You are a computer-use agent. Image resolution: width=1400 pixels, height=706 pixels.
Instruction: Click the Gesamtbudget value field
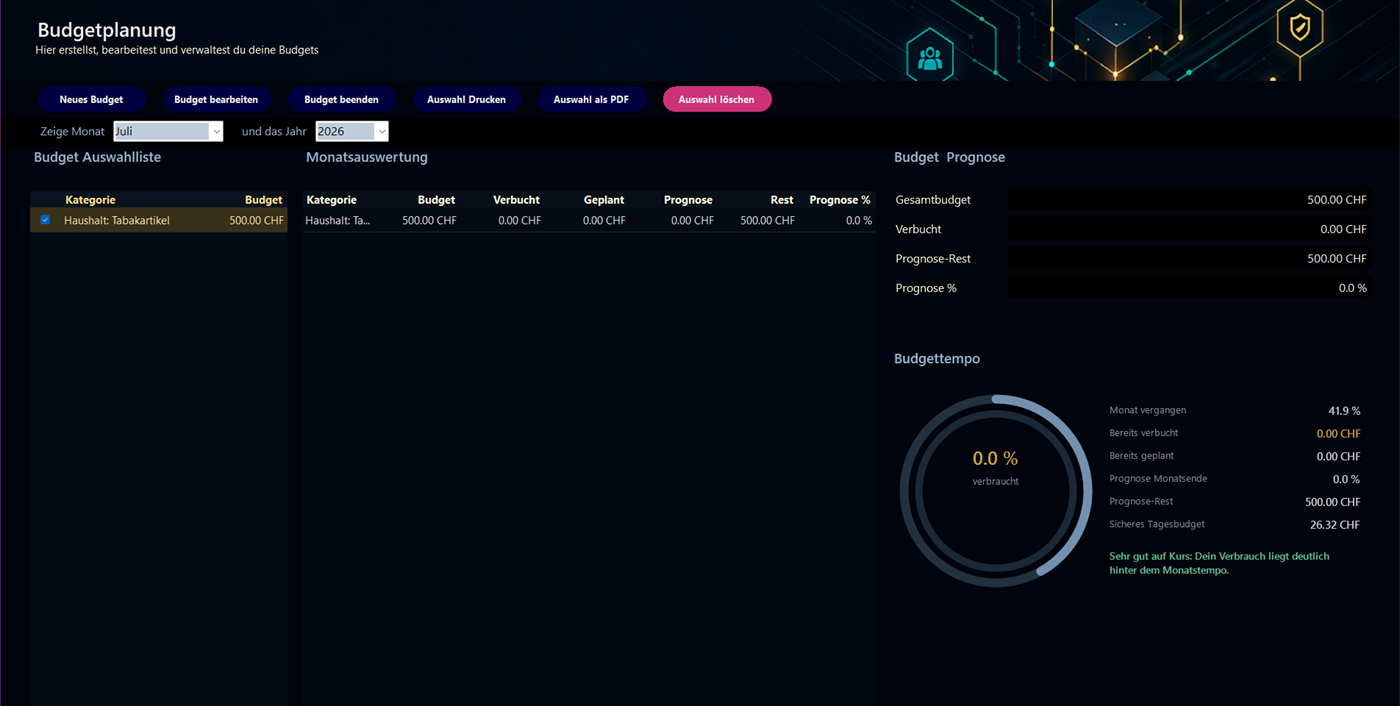click(x=1189, y=200)
